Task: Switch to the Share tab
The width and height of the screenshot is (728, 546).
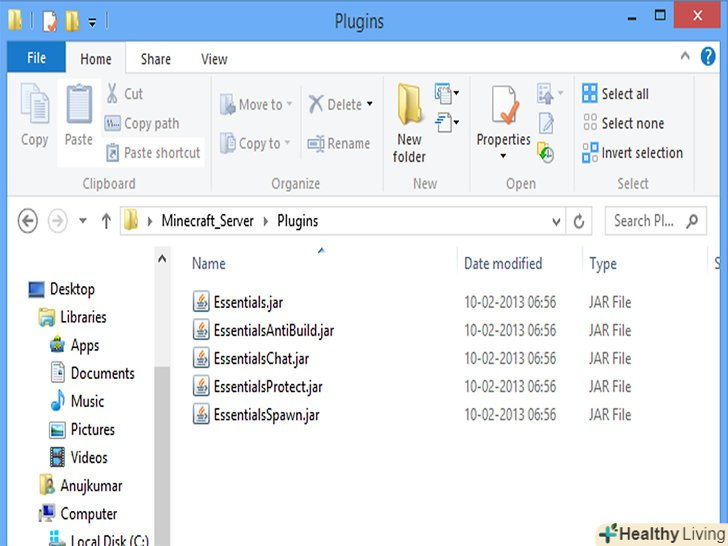Action: tap(156, 58)
